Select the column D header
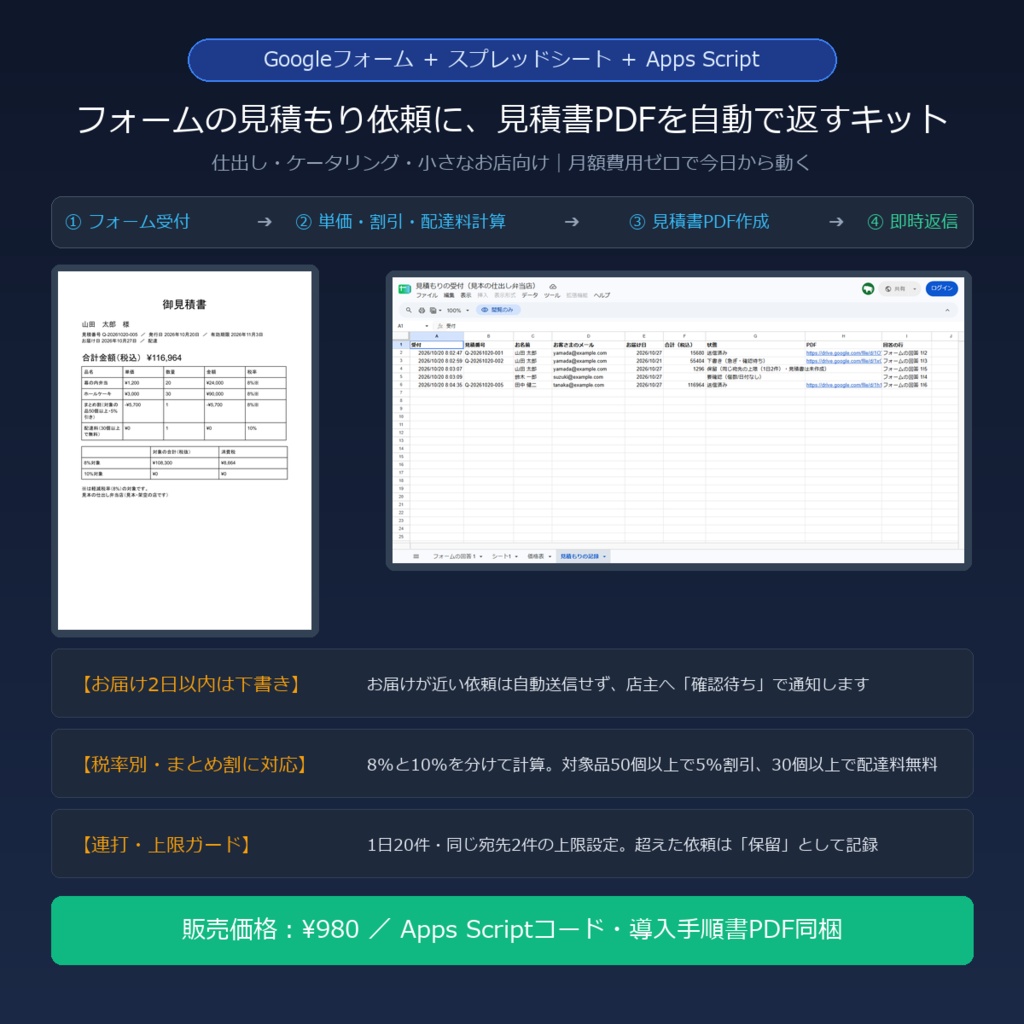1024x1024 pixels. click(588, 336)
